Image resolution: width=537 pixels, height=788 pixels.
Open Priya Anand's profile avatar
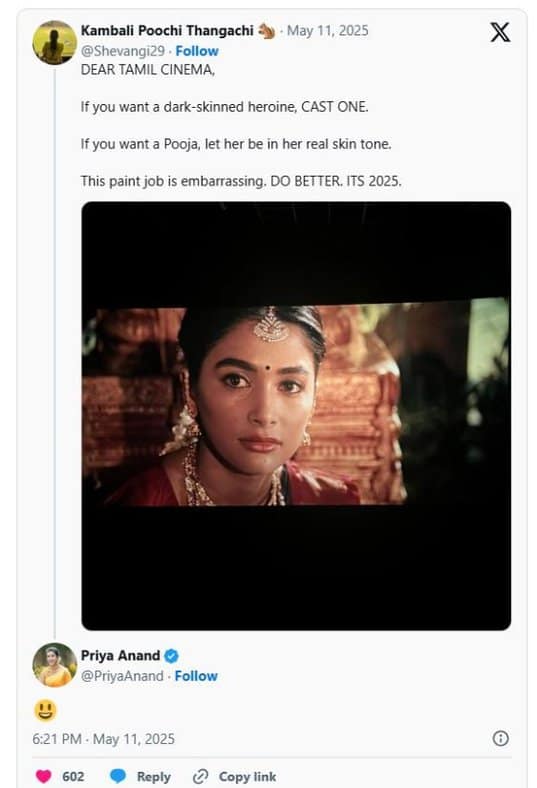tap(54, 665)
